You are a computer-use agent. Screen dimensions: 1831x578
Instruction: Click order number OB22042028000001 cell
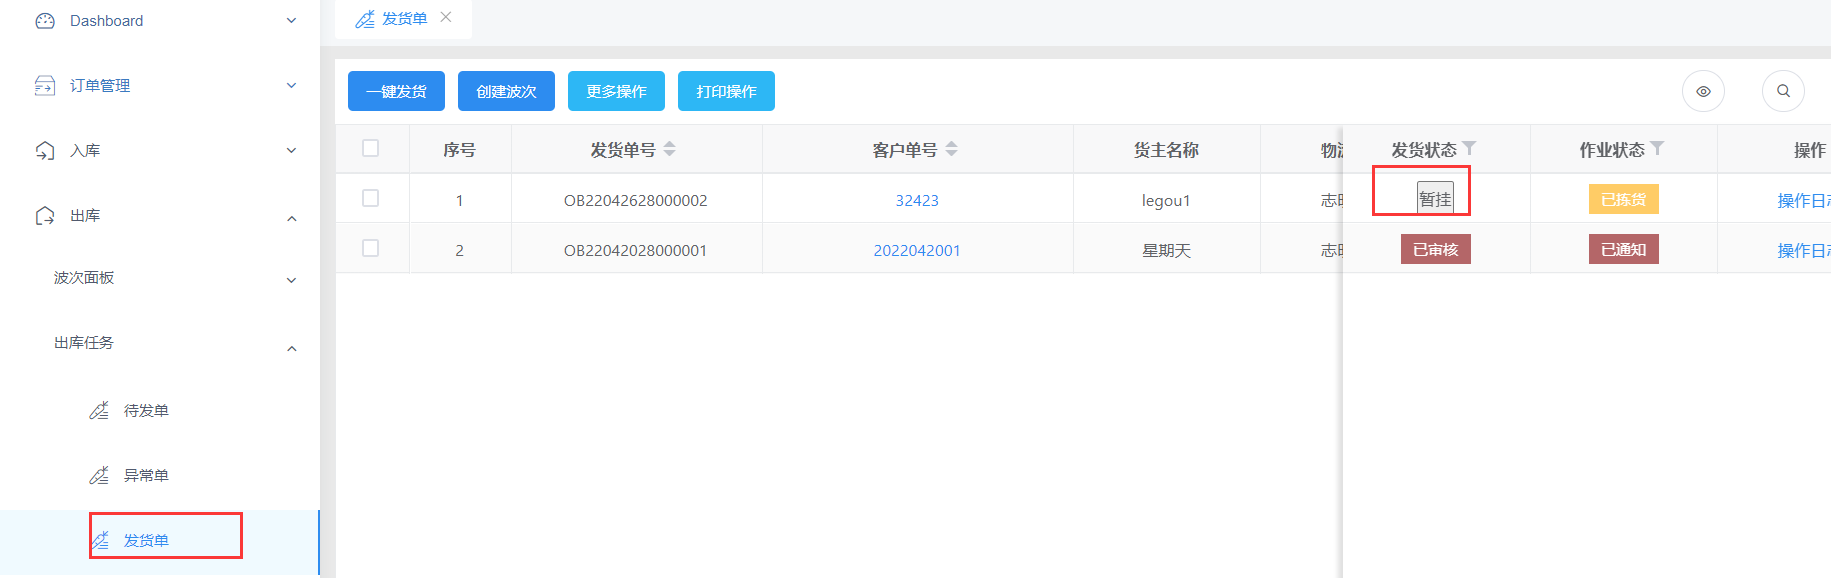[636, 250]
